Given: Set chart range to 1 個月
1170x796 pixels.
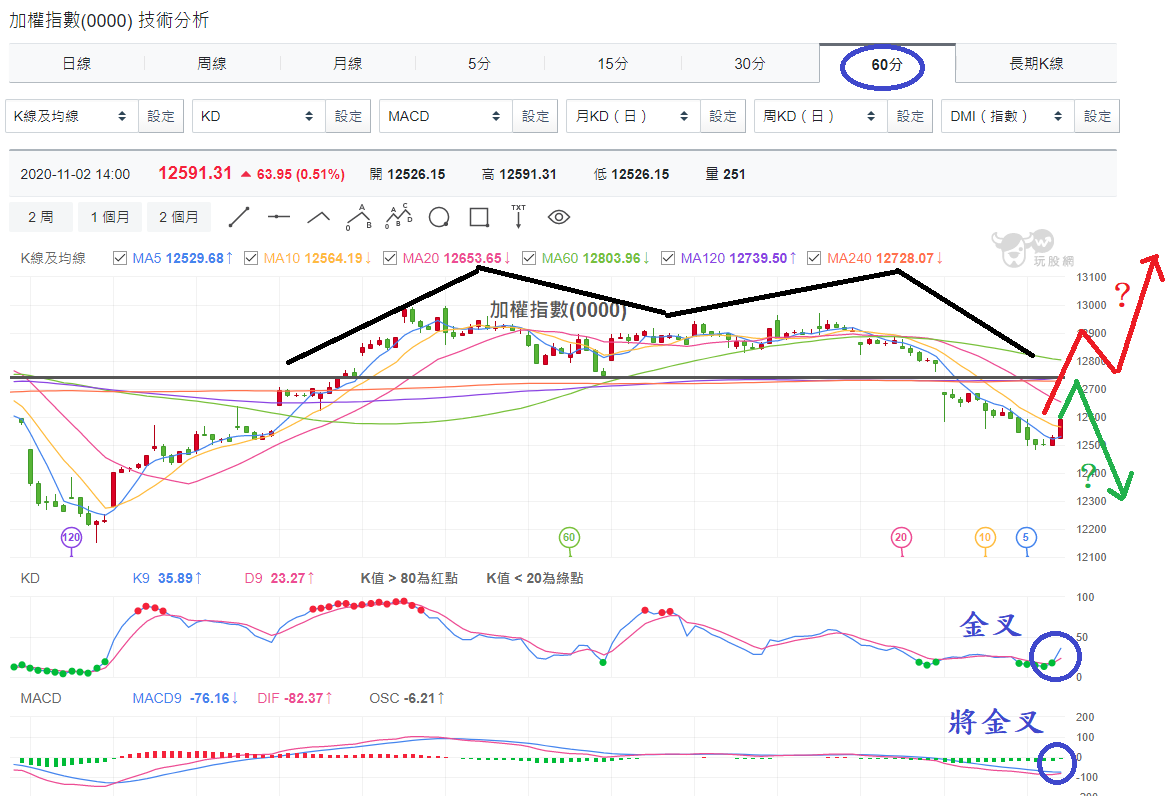Looking at the screenshot, I should click(x=110, y=217).
